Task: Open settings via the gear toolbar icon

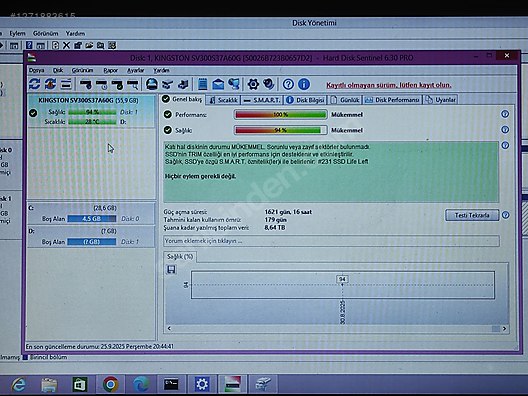Action: tap(253, 84)
